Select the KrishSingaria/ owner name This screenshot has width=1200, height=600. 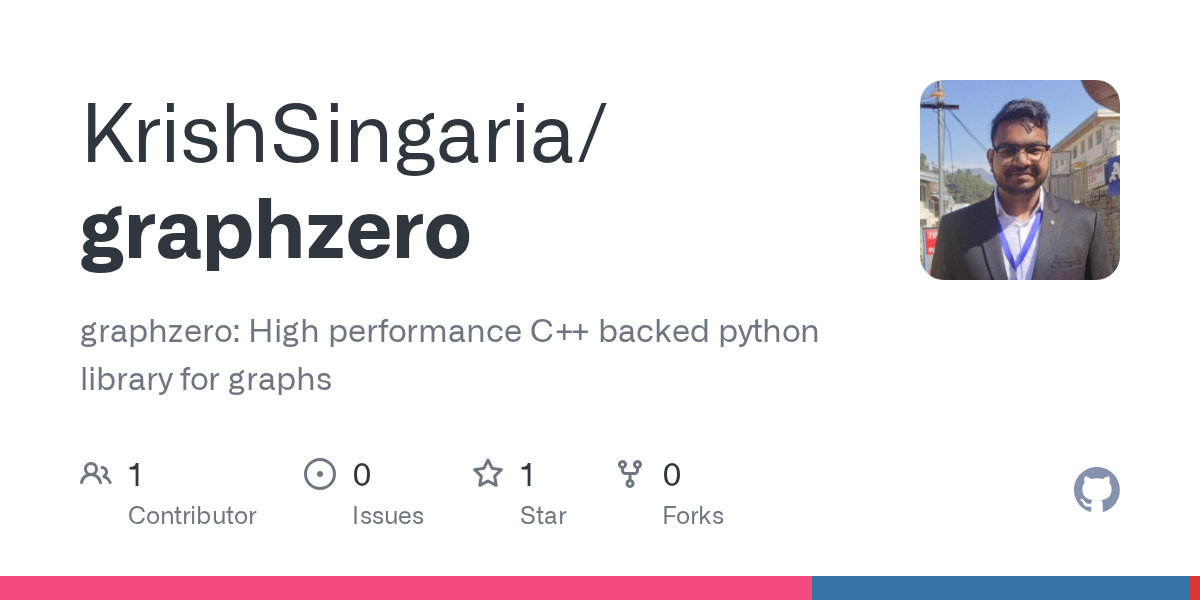point(342,134)
